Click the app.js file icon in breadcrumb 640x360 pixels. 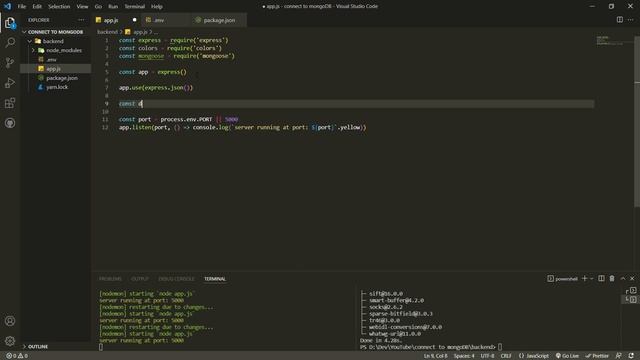coord(128,31)
